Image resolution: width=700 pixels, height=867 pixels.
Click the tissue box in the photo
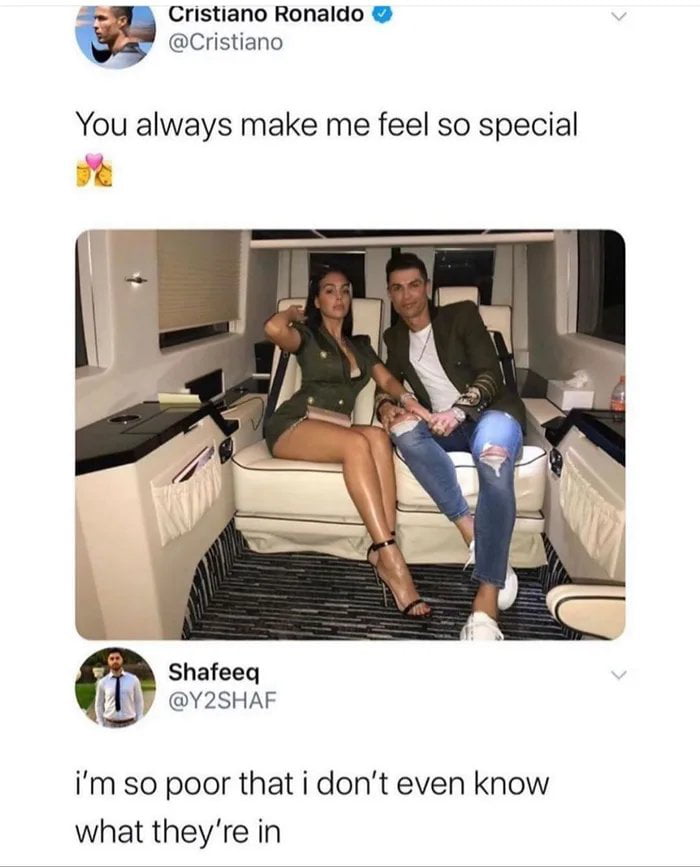coord(570,390)
